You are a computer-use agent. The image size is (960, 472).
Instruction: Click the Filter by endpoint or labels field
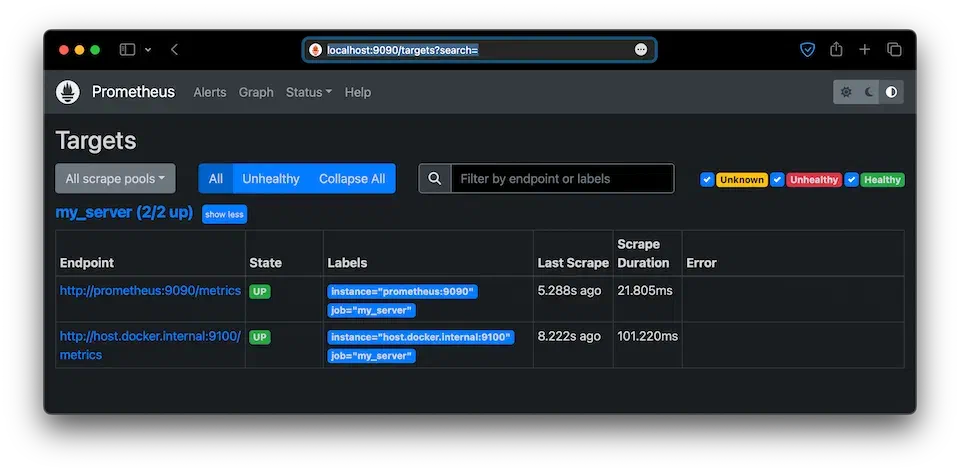562,179
